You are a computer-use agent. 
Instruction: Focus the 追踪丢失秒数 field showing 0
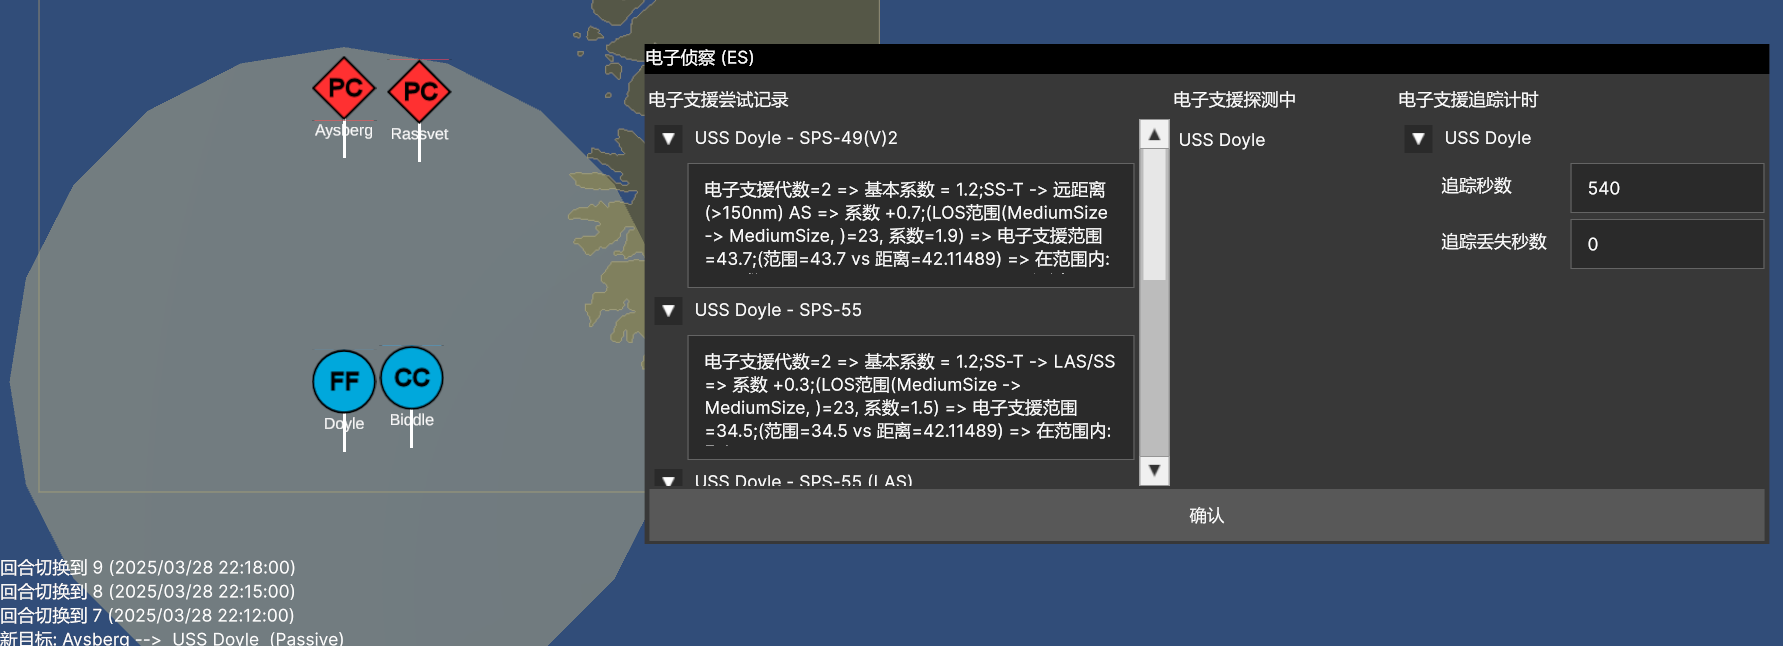[x=1667, y=244]
